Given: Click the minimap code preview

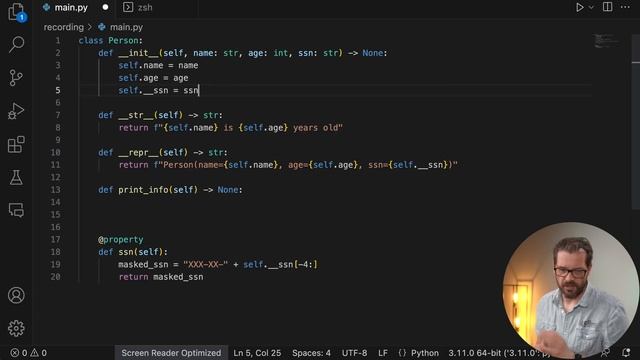Looking at the screenshot, I should (x=606, y=41).
